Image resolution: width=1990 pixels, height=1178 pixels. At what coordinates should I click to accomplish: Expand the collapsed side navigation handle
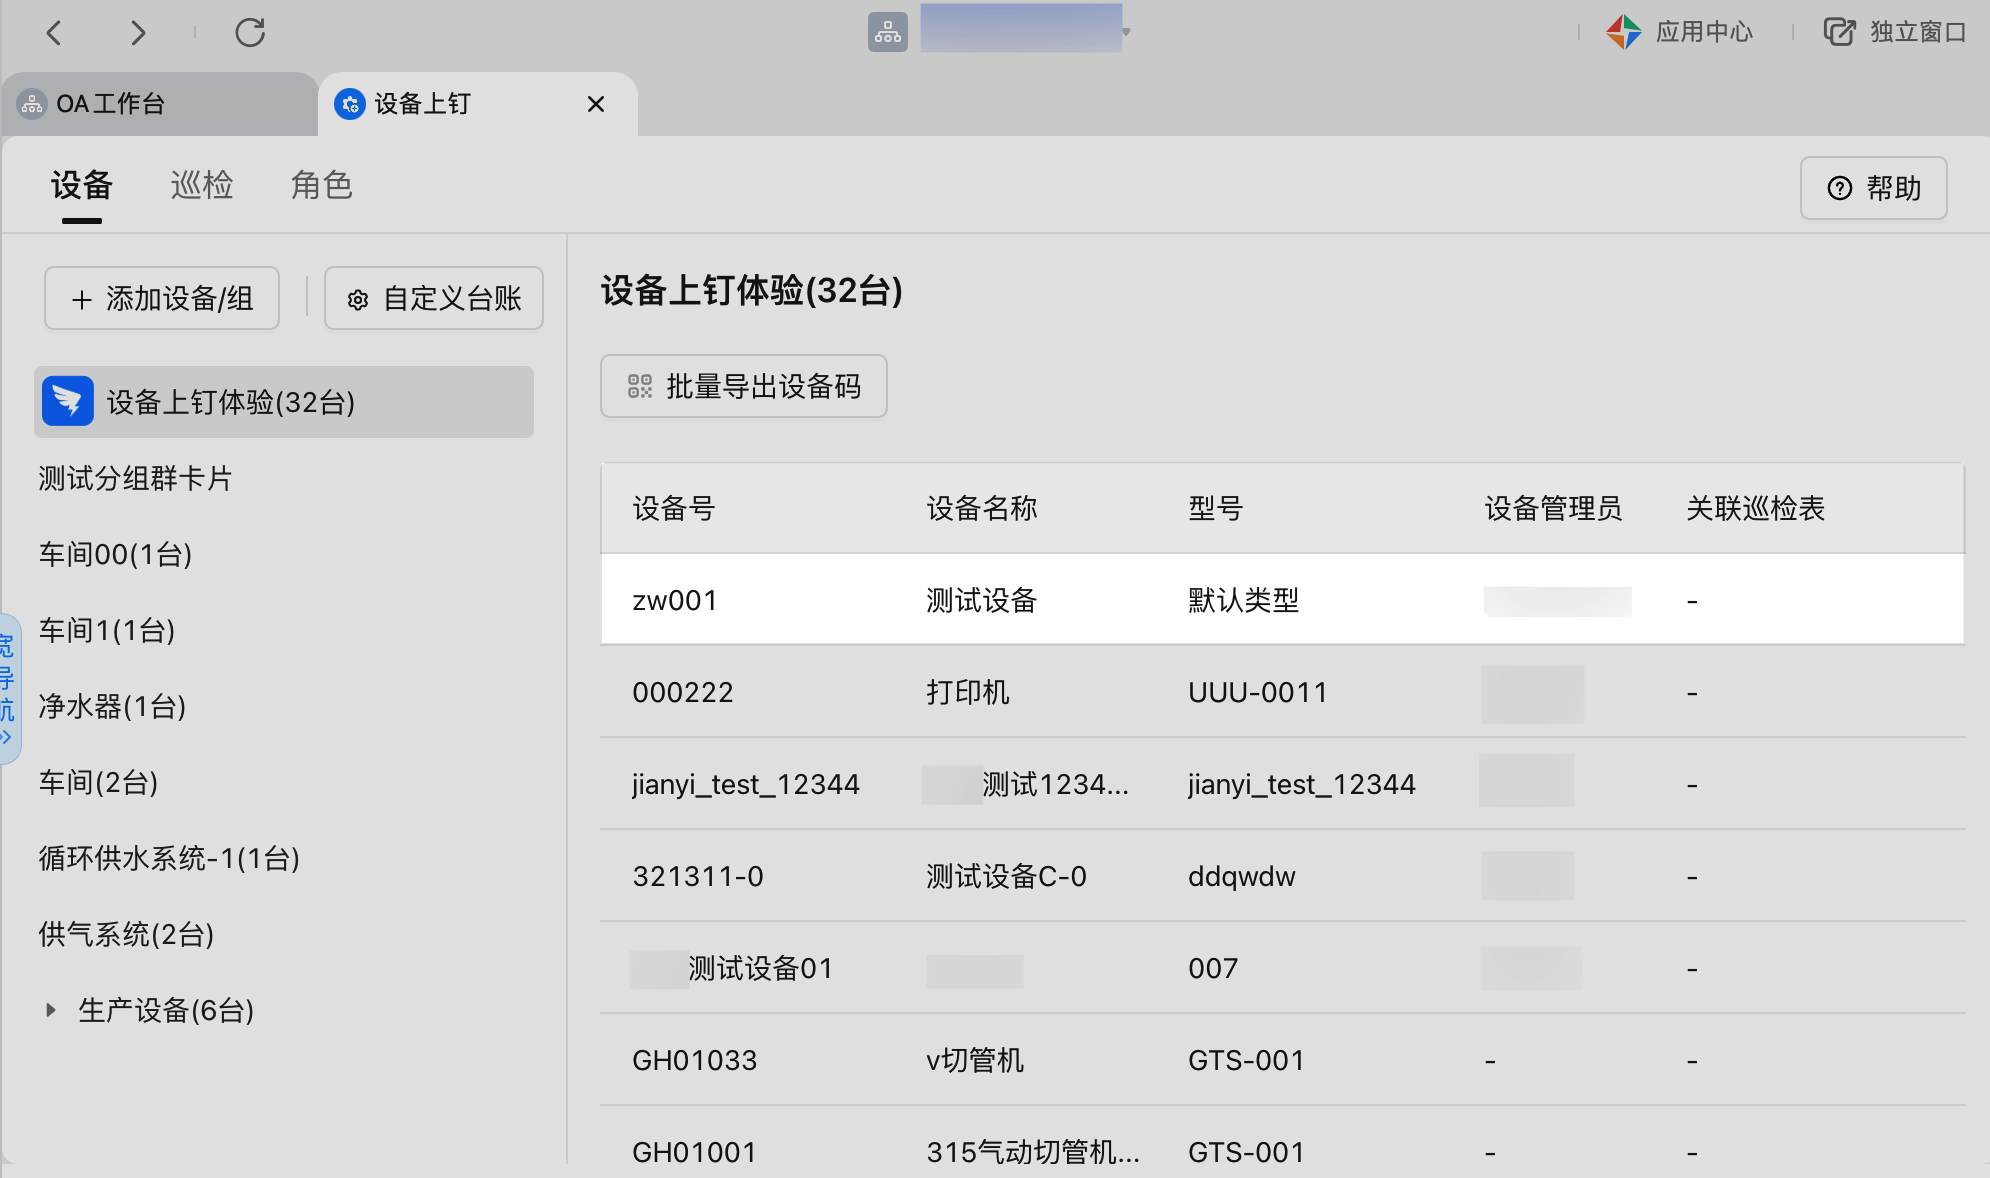pyautogui.click(x=9, y=689)
